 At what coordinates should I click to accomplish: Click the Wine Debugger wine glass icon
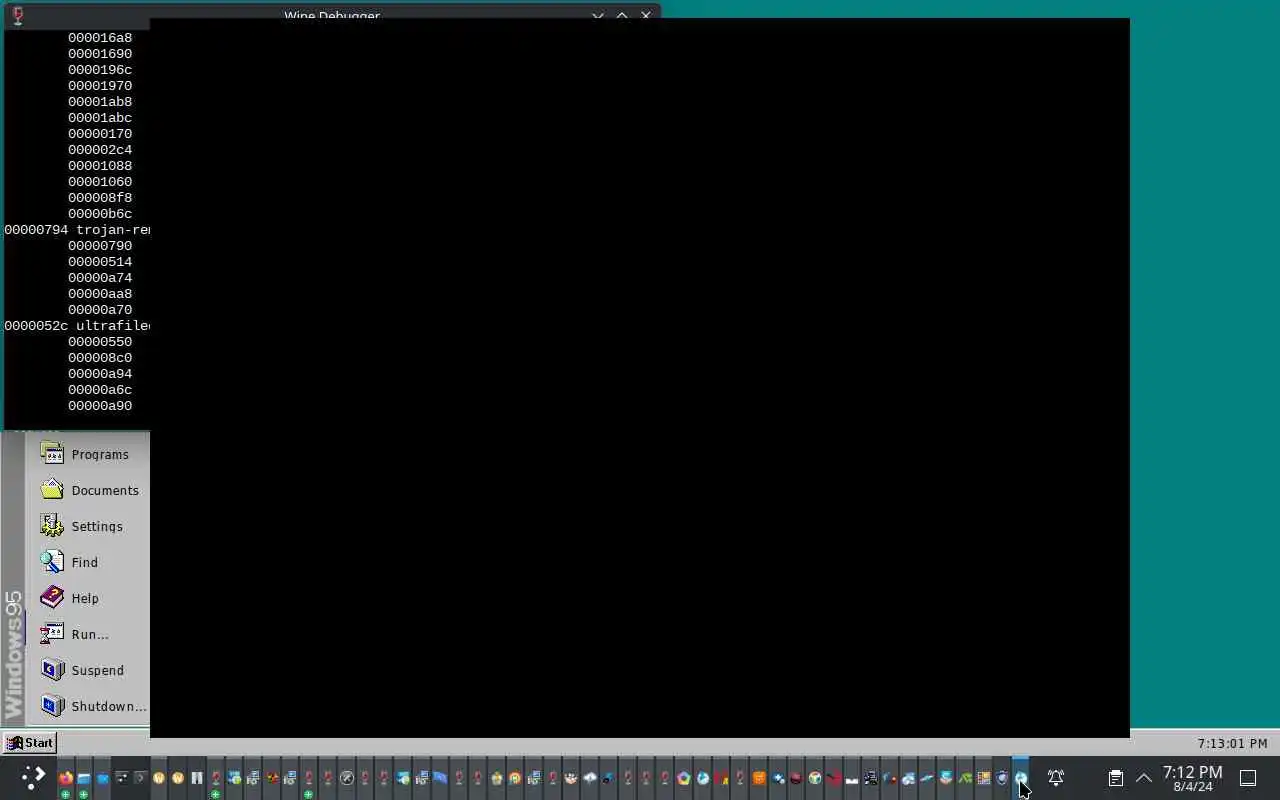[x=17, y=15]
